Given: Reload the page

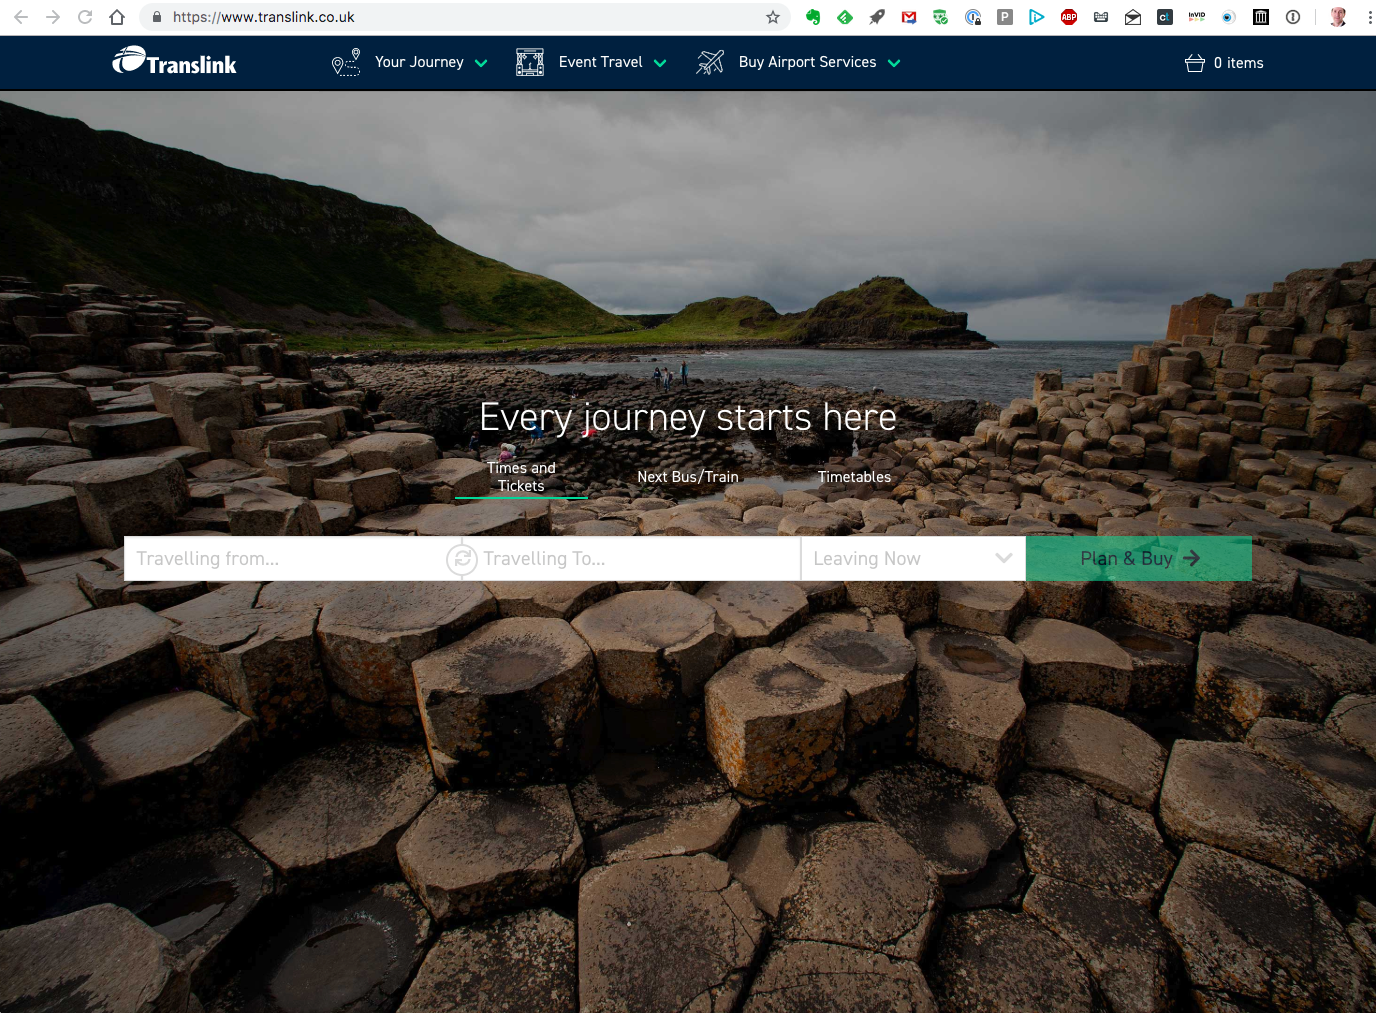Looking at the screenshot, I should coord(85,17).
